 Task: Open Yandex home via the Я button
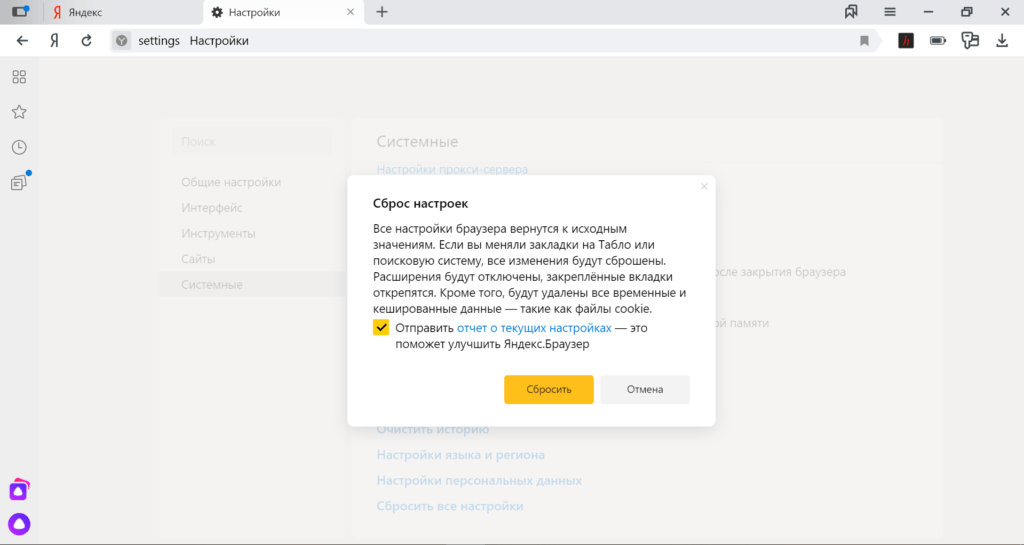coord(54,40)
